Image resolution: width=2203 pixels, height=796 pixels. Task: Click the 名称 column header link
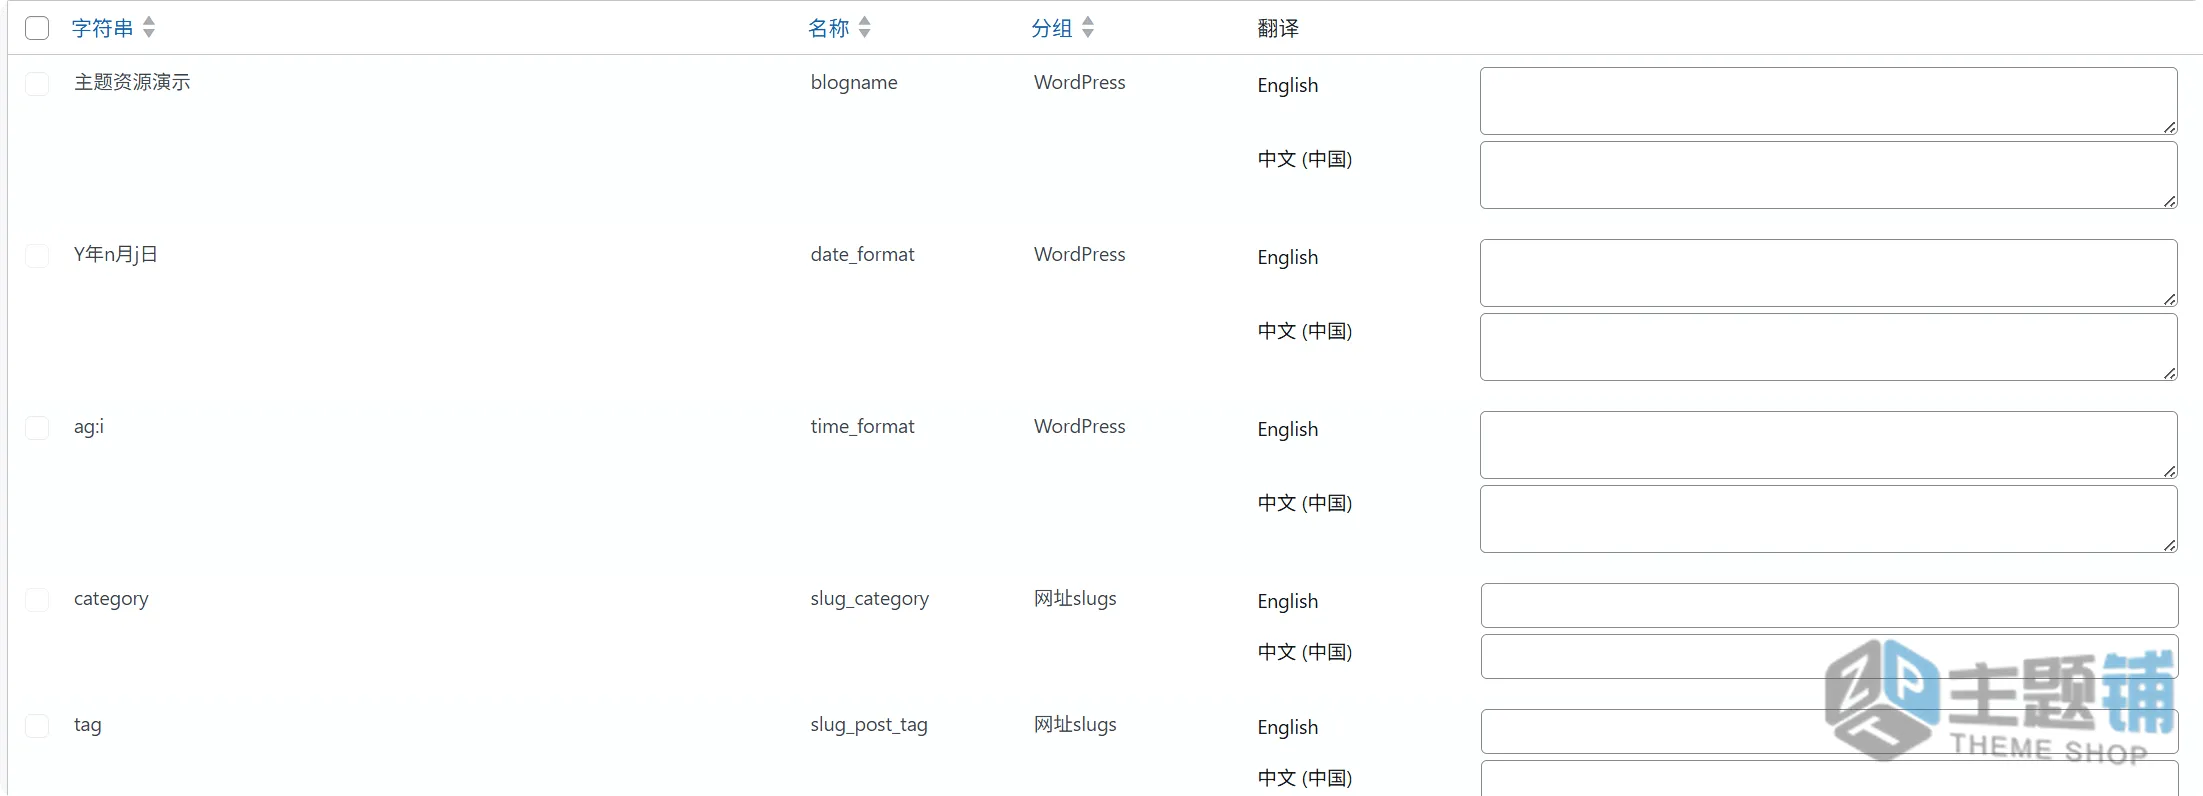pos(829,28)
